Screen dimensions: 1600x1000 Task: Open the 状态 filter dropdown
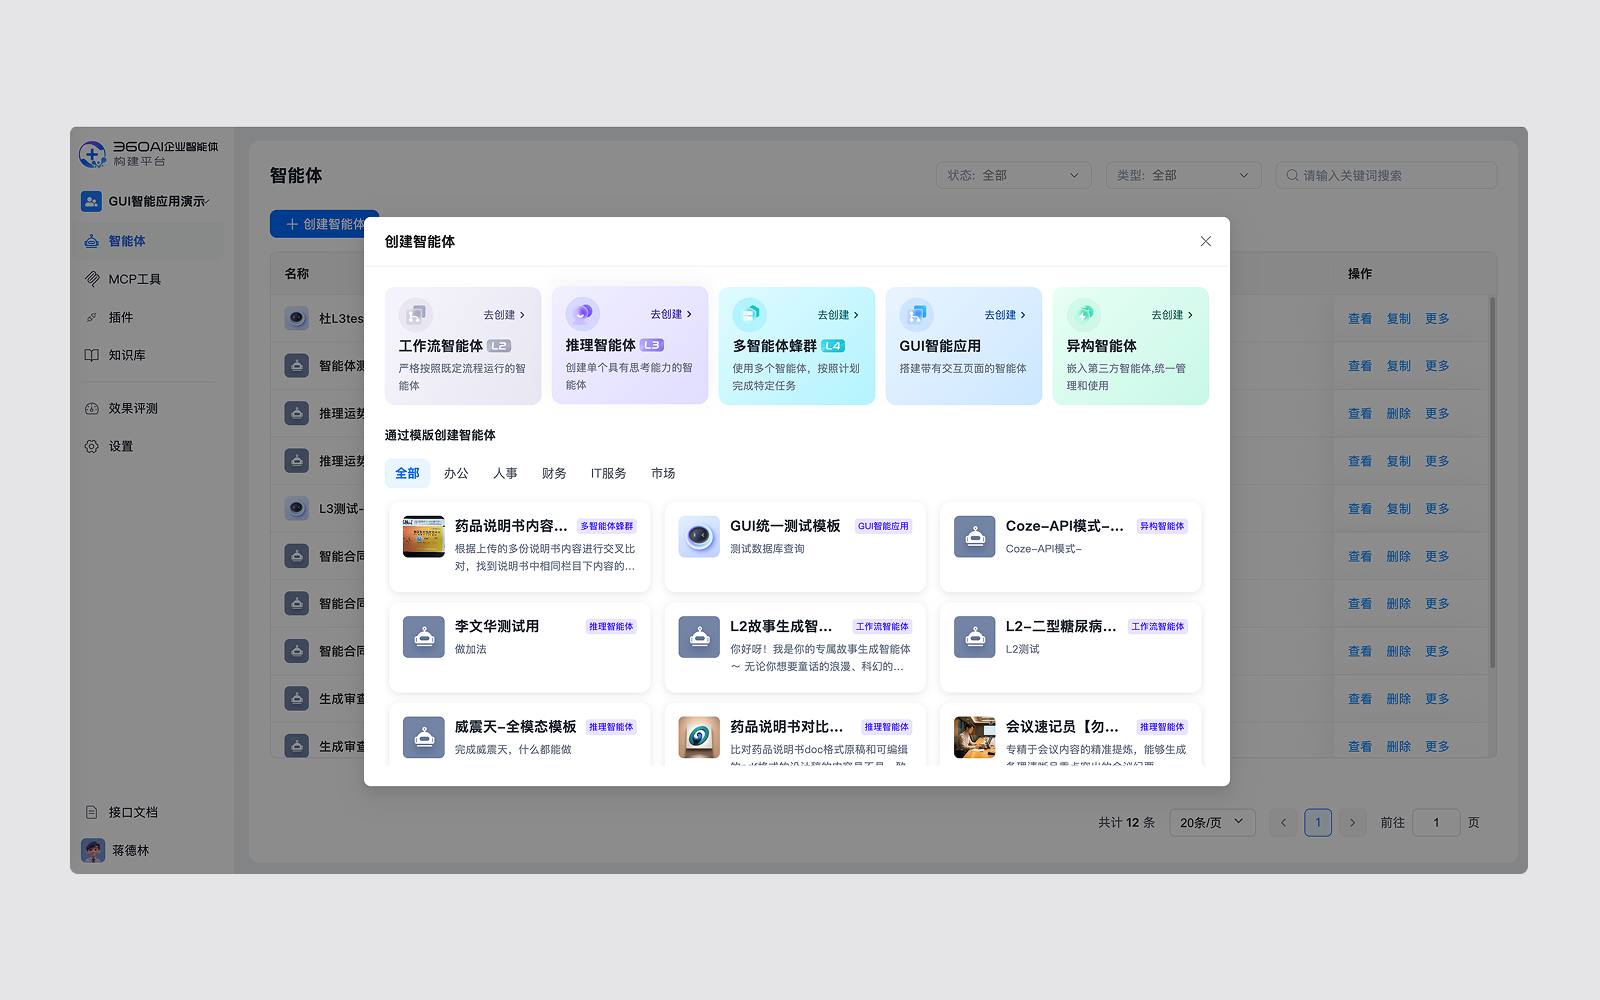coord(1013,174)
